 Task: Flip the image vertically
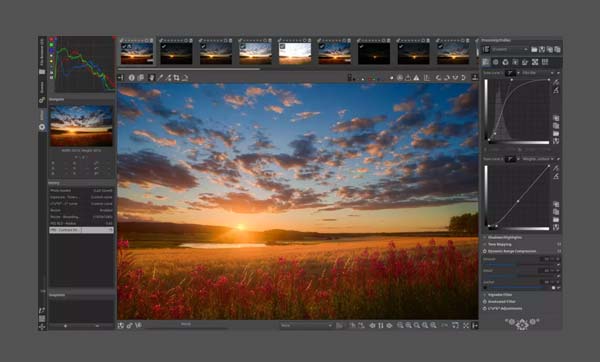click(x=463, y=78)
